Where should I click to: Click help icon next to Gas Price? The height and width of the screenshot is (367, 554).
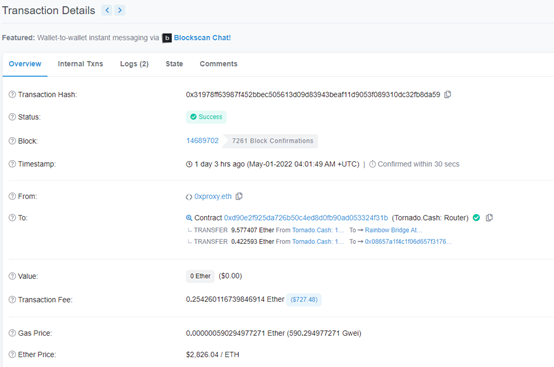coord(12,333)
